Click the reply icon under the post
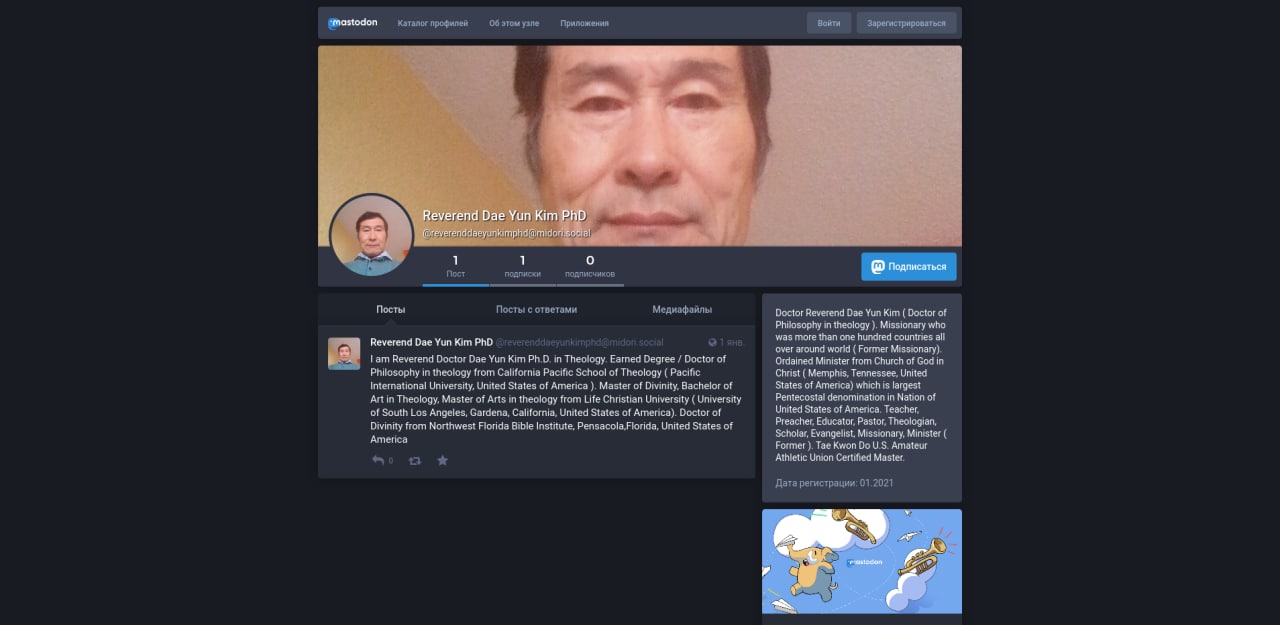The height and width of the screenshot is (625, 1280). pyautogui.click(x=378, y=461)
